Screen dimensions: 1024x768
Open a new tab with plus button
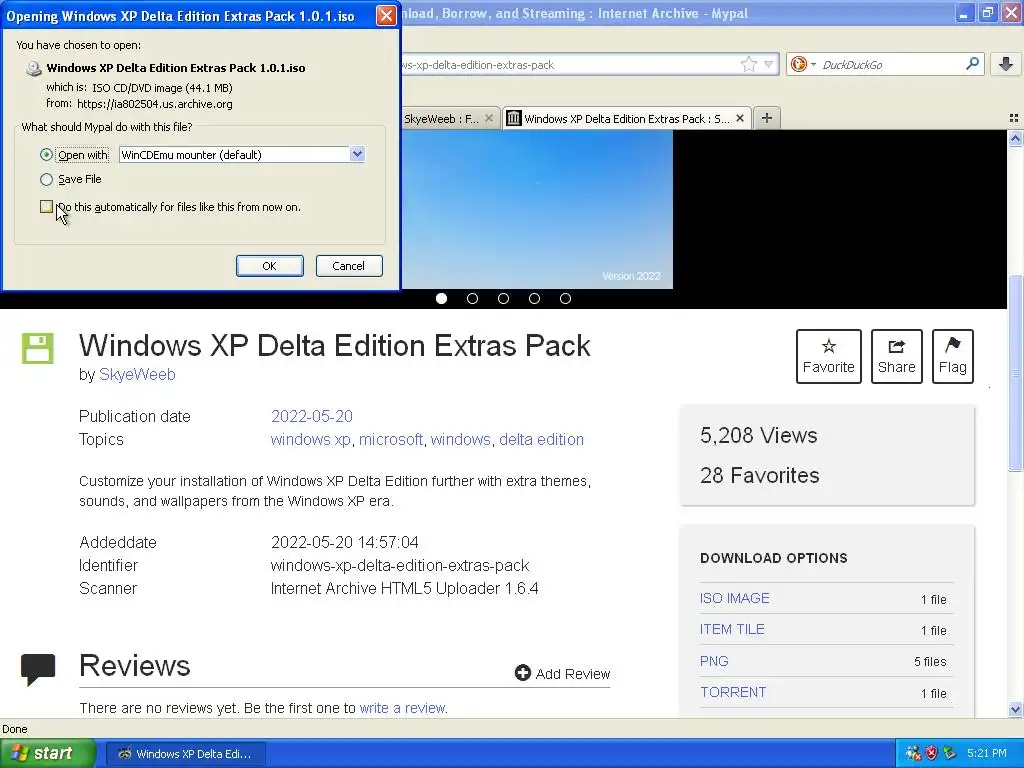click(x=767, y=118)
